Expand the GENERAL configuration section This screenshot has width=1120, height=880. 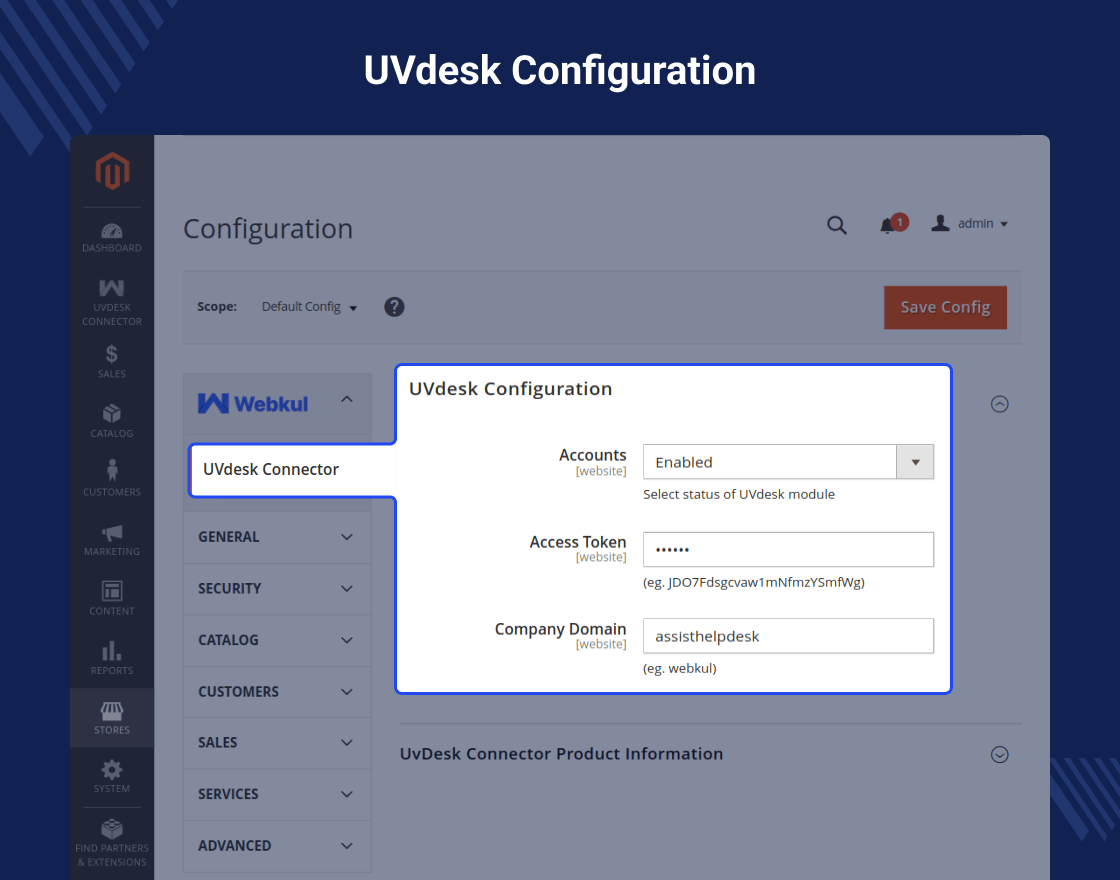(x=277, y=537)
